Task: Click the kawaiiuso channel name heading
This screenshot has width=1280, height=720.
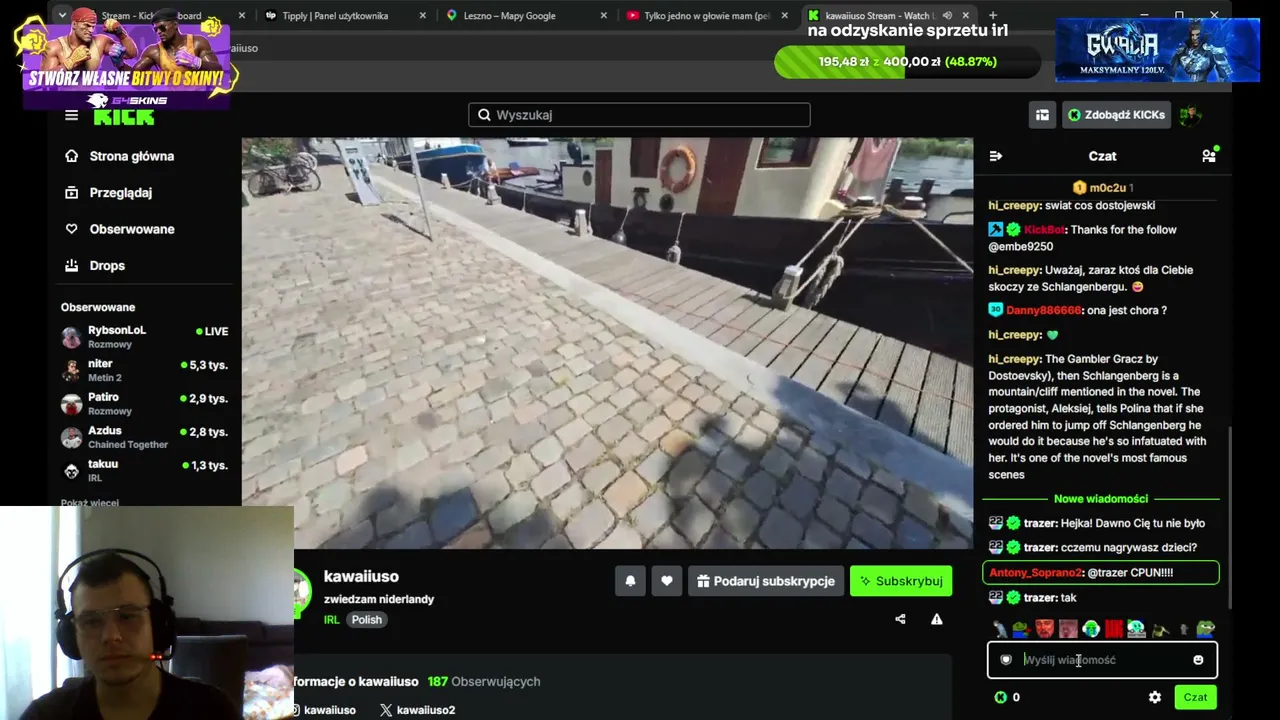Action: tap(361, 577)
